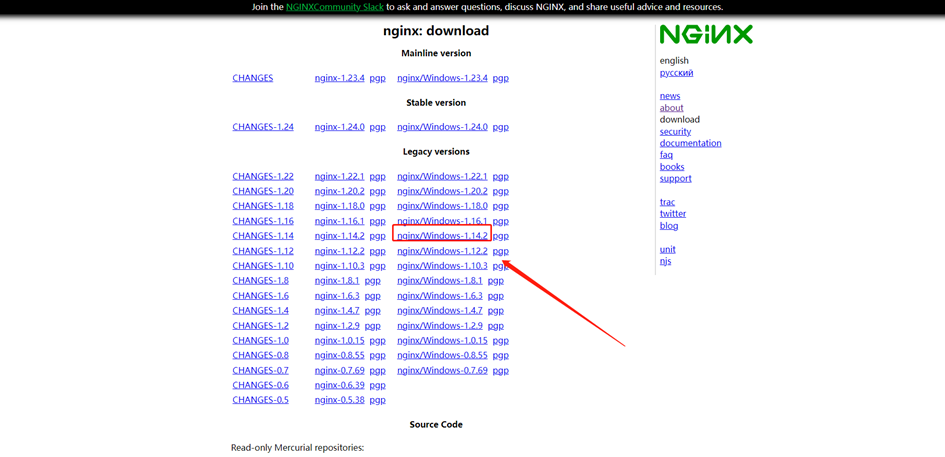Open CHANGES-1.0 link
The height and width of the screenshot is (457, 945).
260,341
